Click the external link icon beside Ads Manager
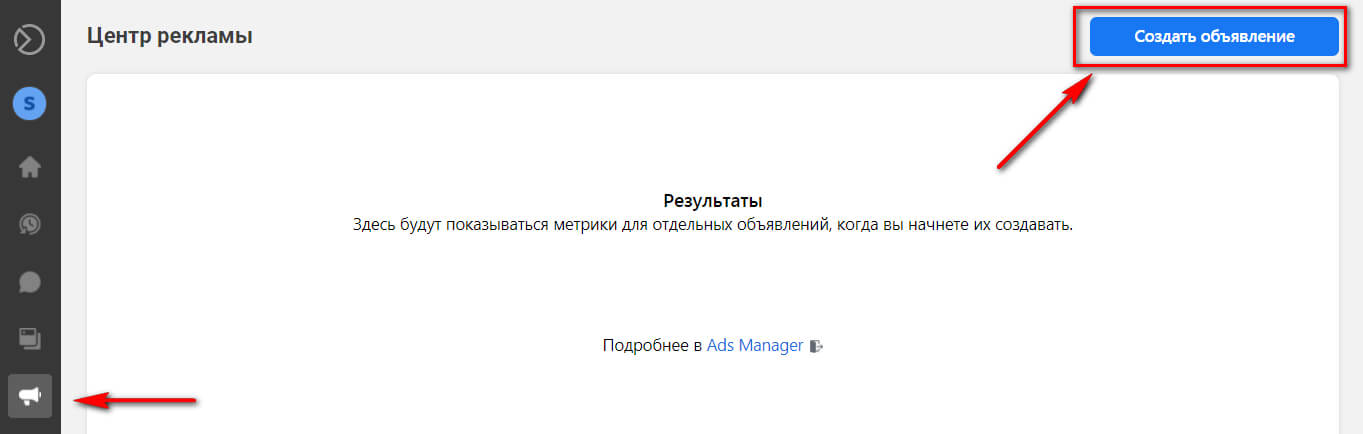 click(x=816, y=347)
